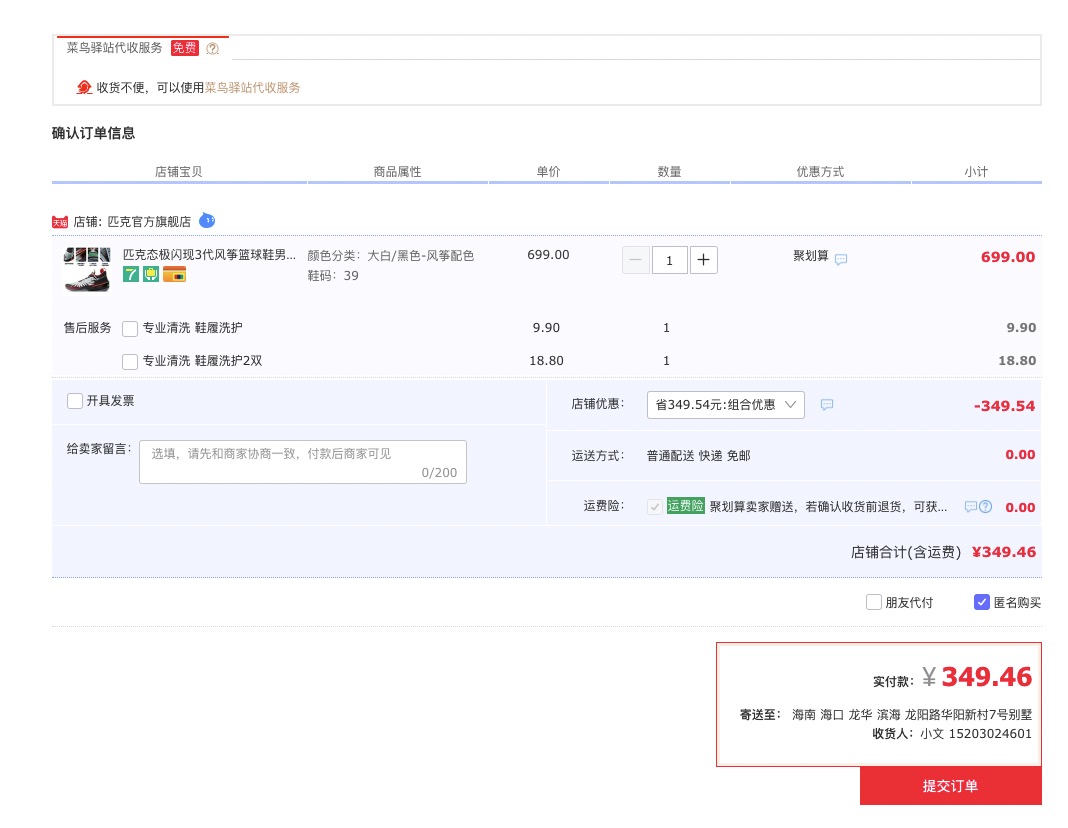Click the 店铺宝贝 column header
Image resolution: width=1068 pixels, height=828 pixels.
178,172
